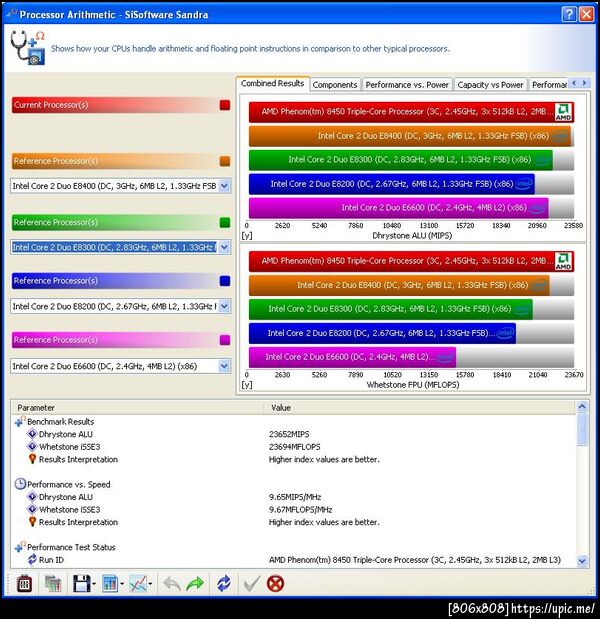This screenshot has width=600, height=619.
Task: Open the save icon dropdown arrow
Action: [94, 584]
